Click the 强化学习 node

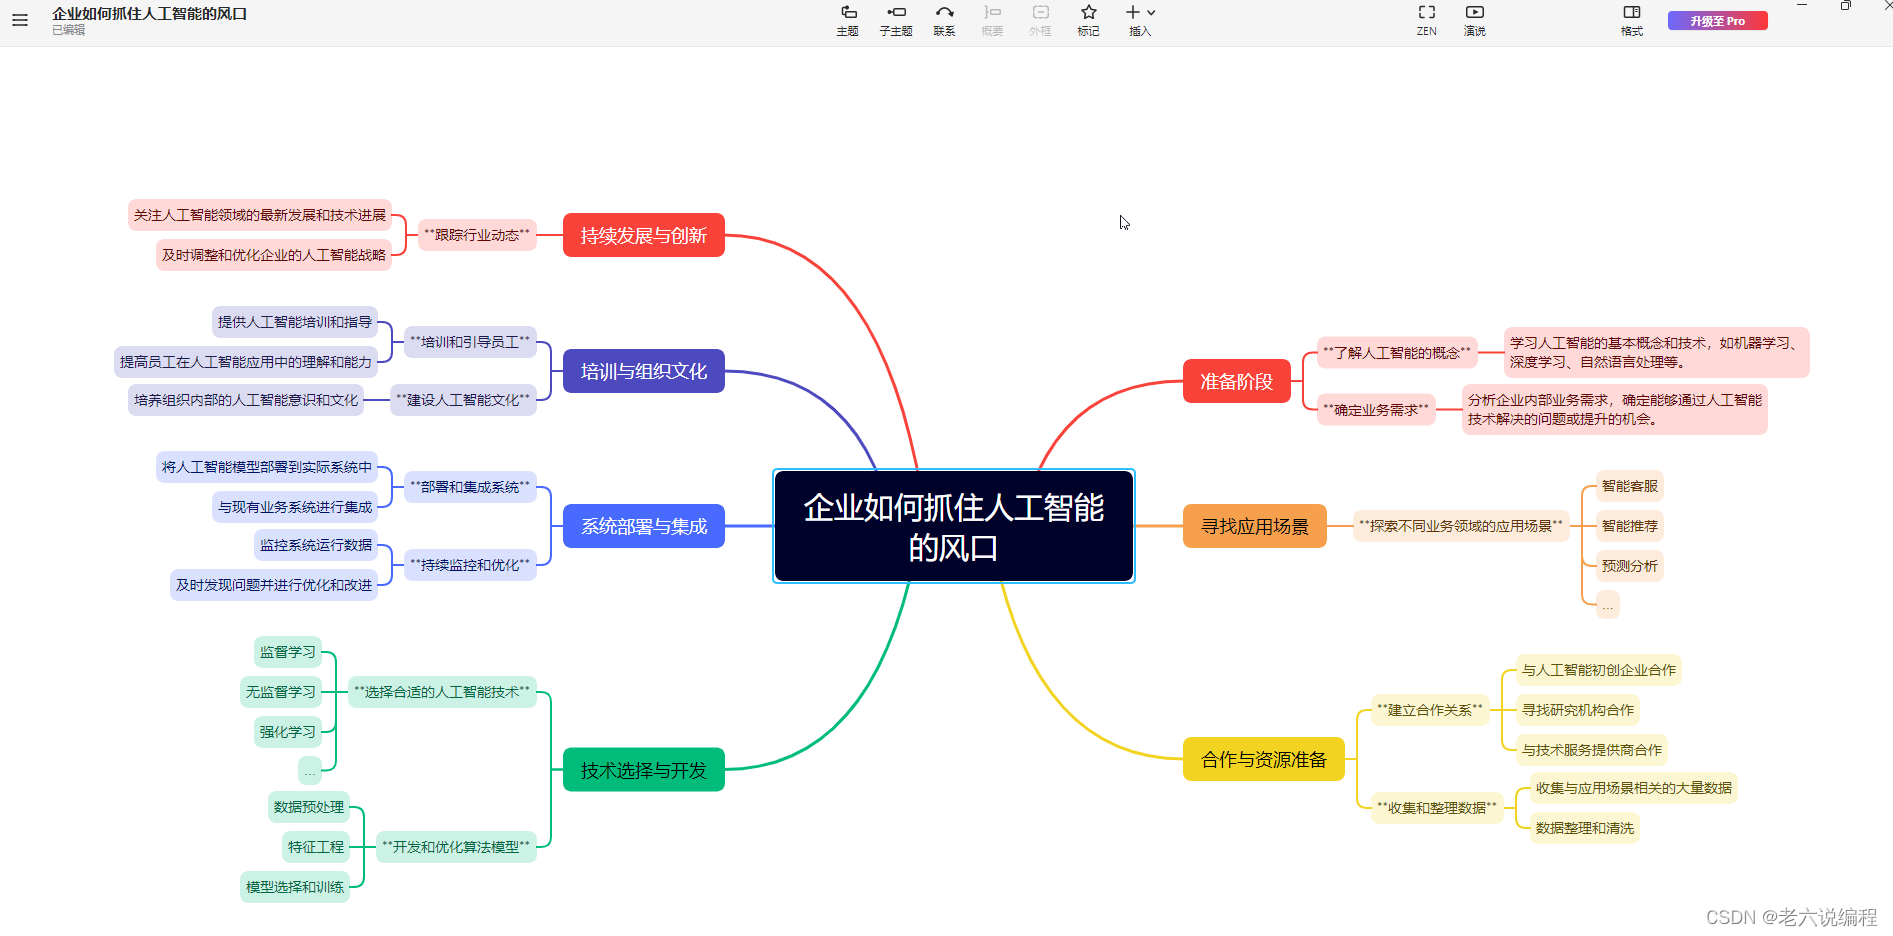[288, 732]
